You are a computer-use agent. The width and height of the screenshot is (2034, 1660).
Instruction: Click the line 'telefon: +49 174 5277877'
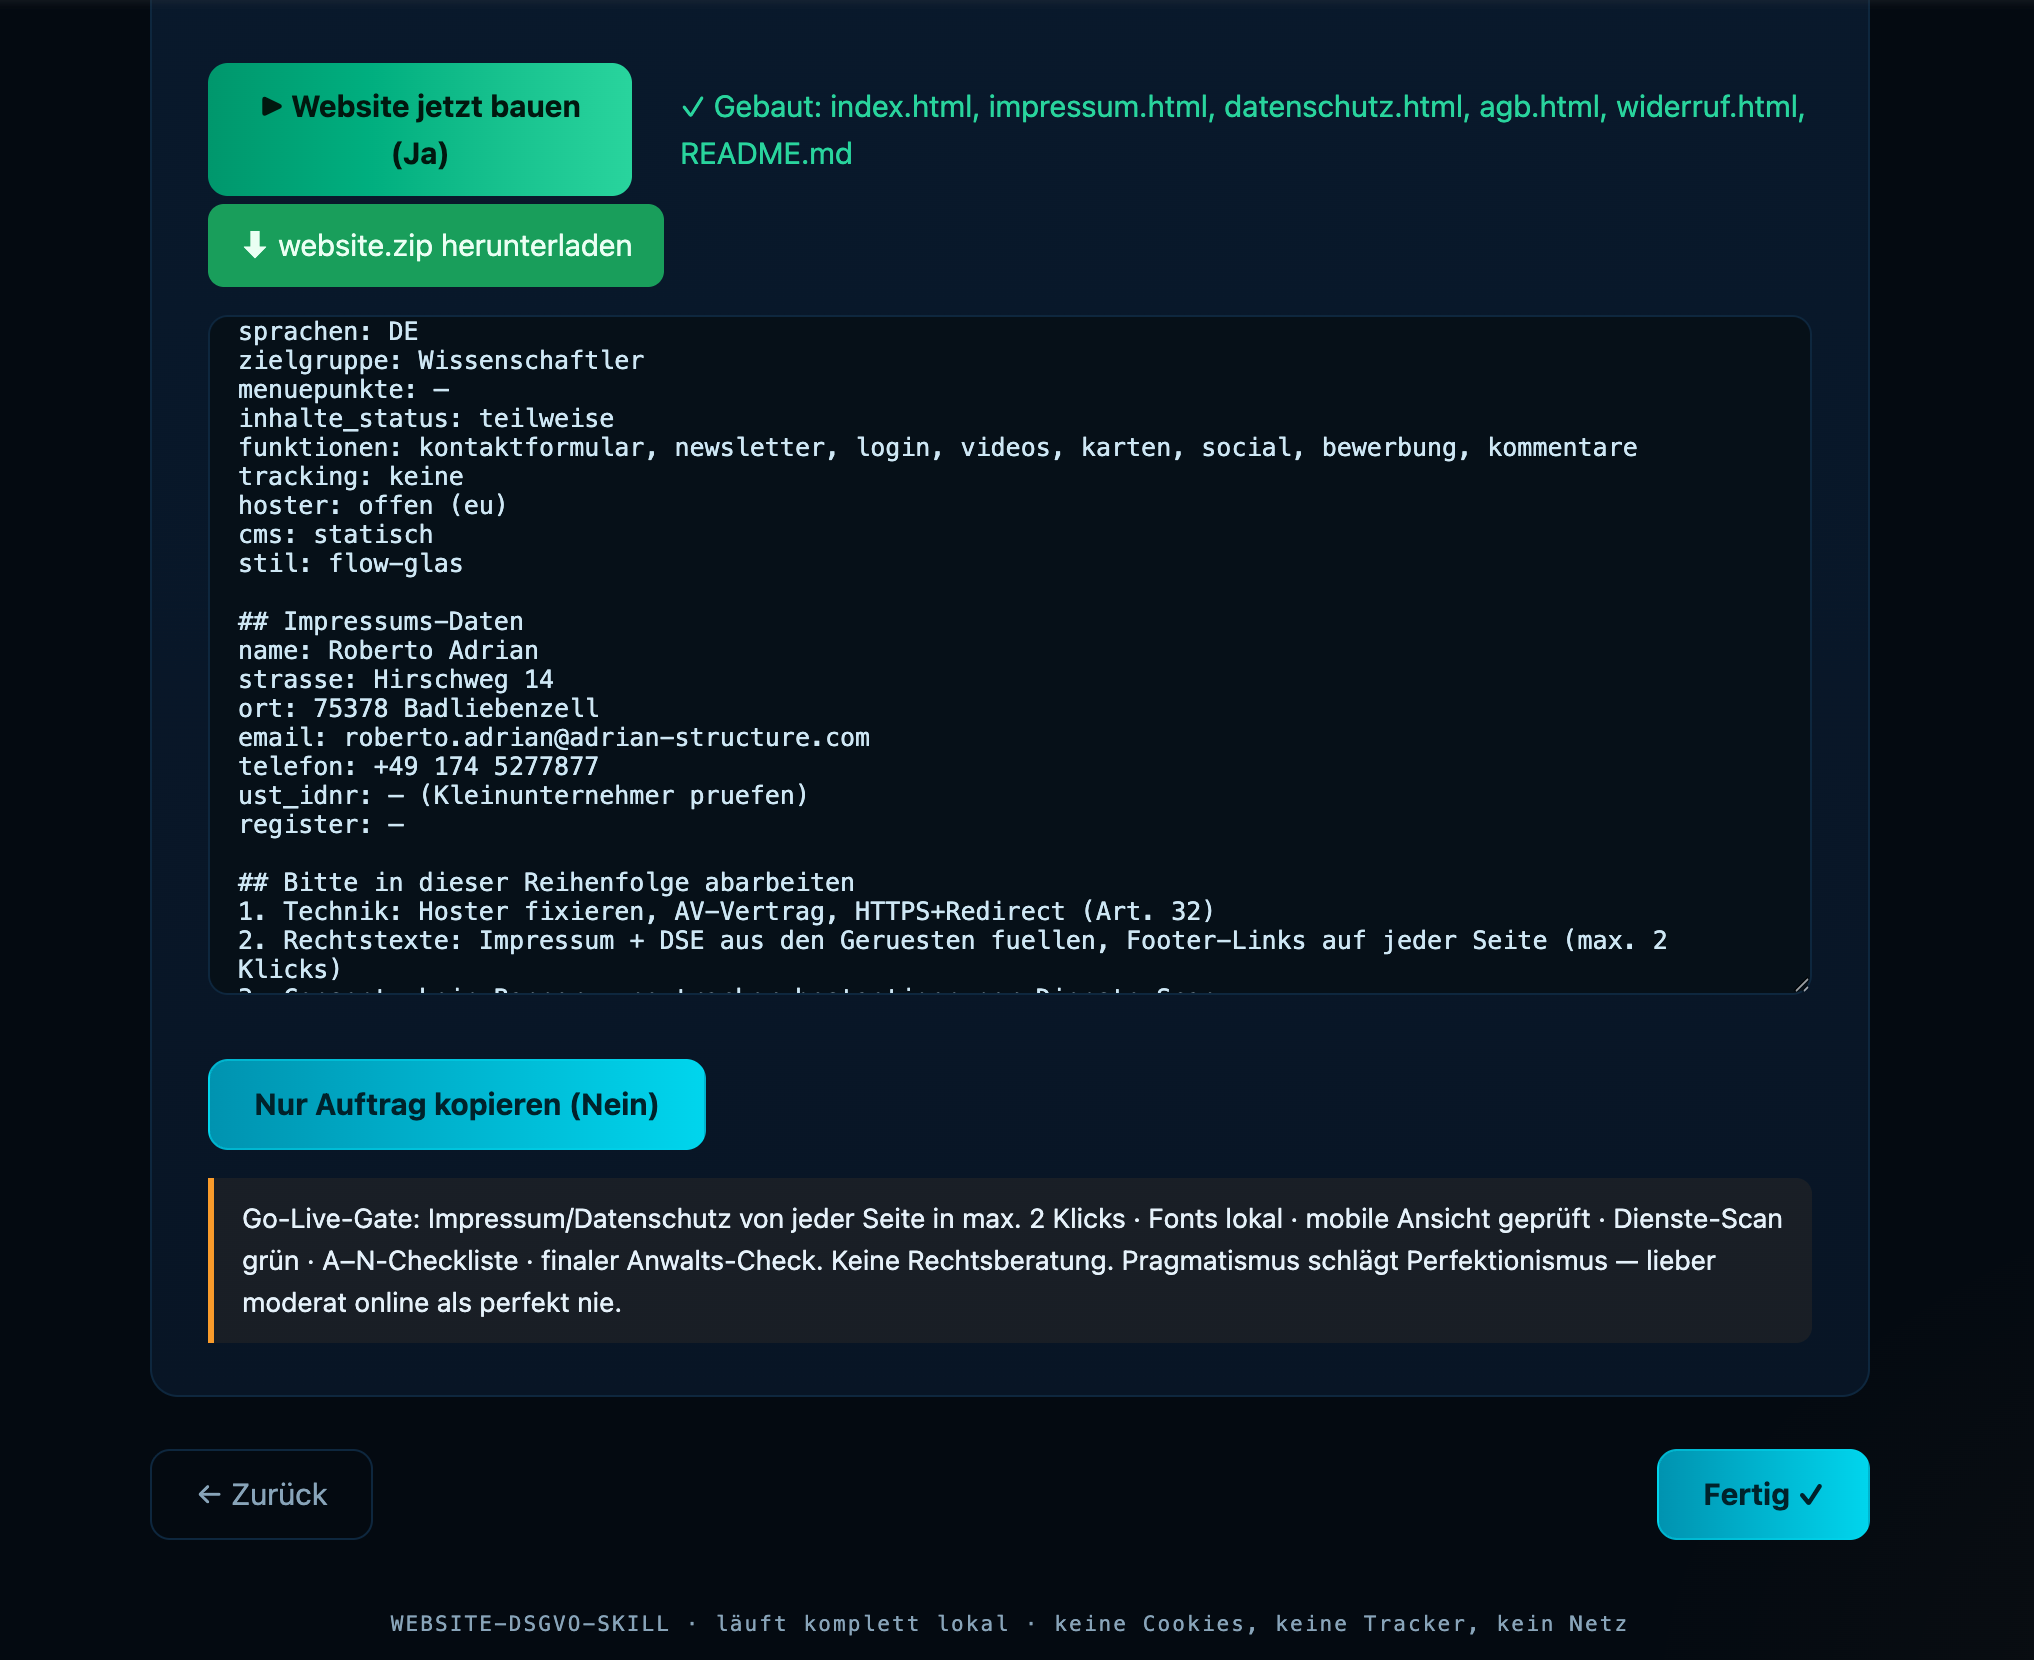click(419, 766)
